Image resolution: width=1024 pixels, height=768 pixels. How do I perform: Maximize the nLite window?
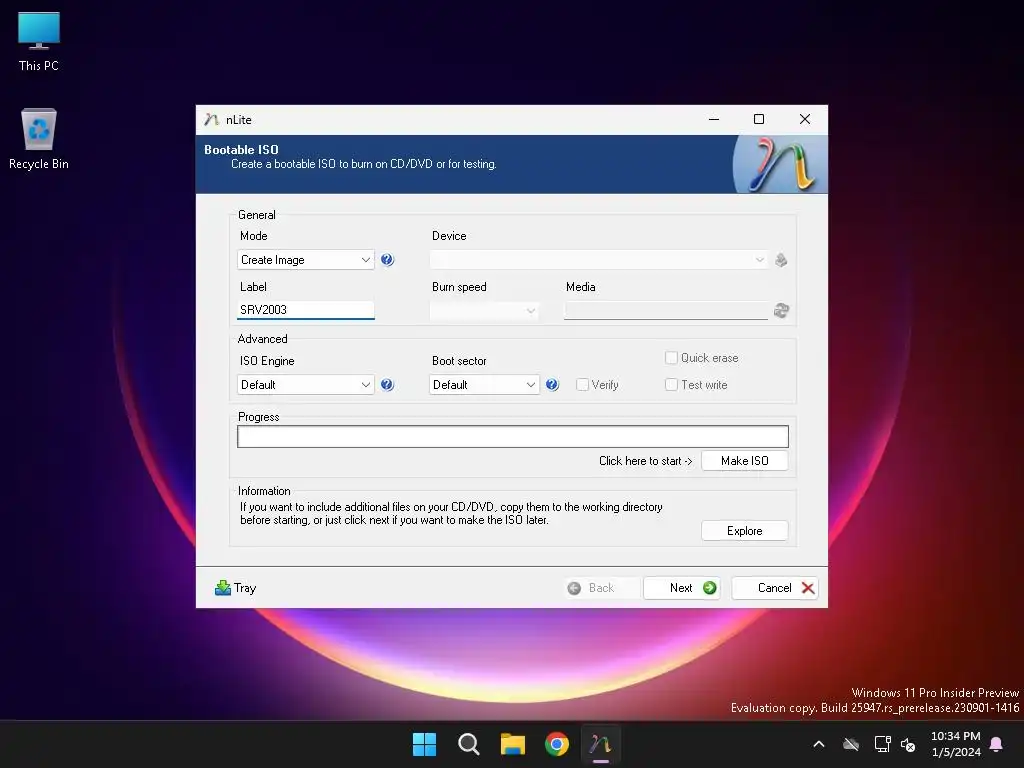759,120
